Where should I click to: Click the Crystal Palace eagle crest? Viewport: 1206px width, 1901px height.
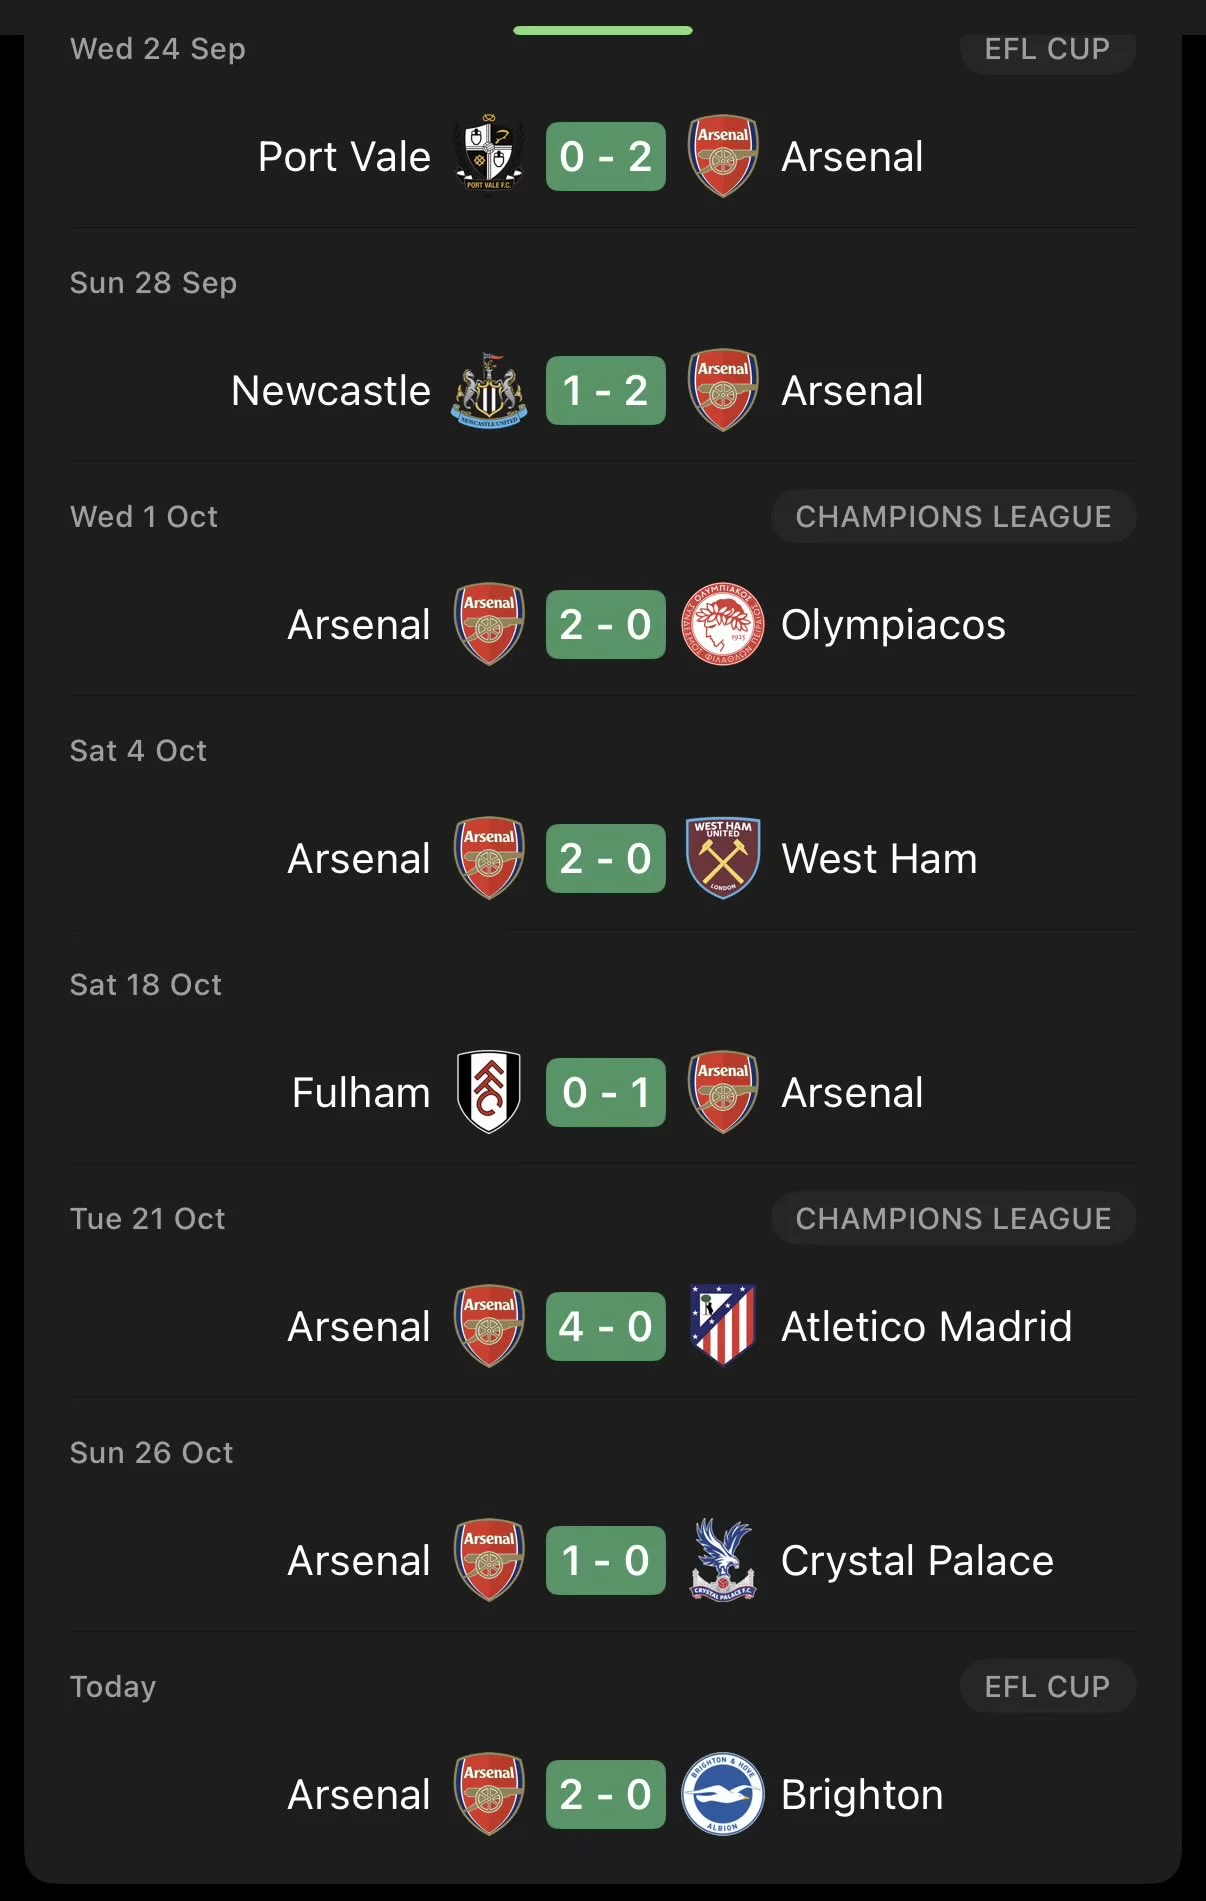pos(723,1560)
